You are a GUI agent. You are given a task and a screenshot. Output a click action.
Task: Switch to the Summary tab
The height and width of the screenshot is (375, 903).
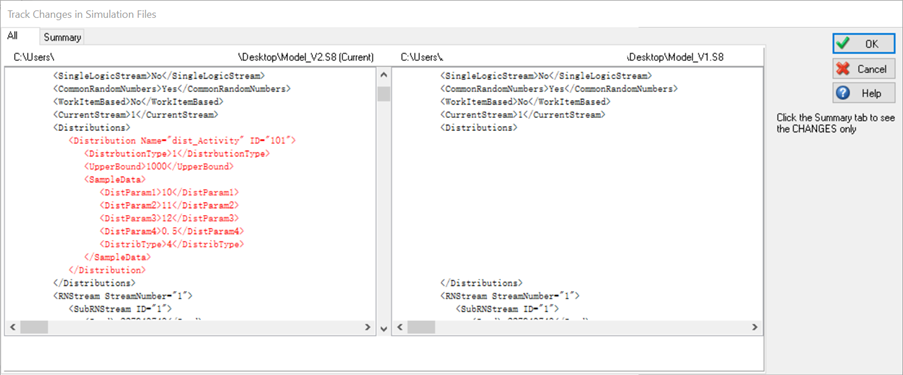pyautogui.click(x=62, y=37)
